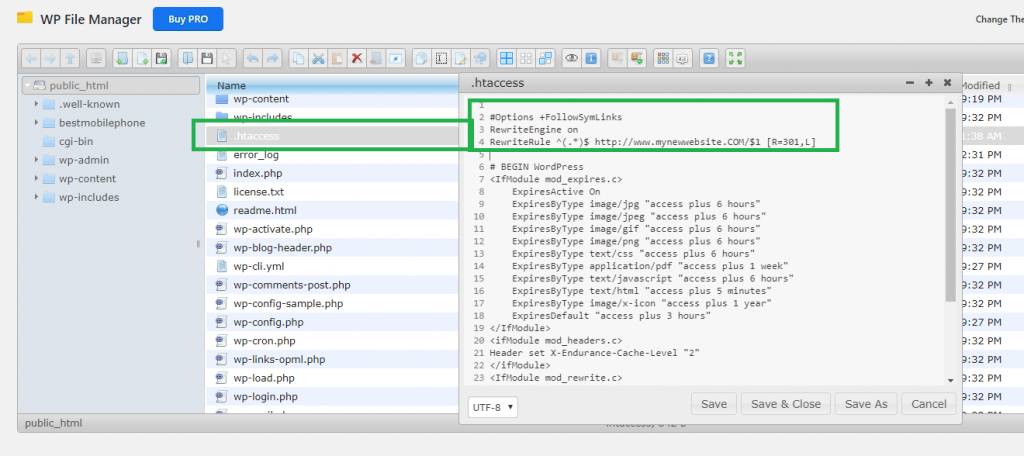Click the duplicate files icon

[421, 58]
